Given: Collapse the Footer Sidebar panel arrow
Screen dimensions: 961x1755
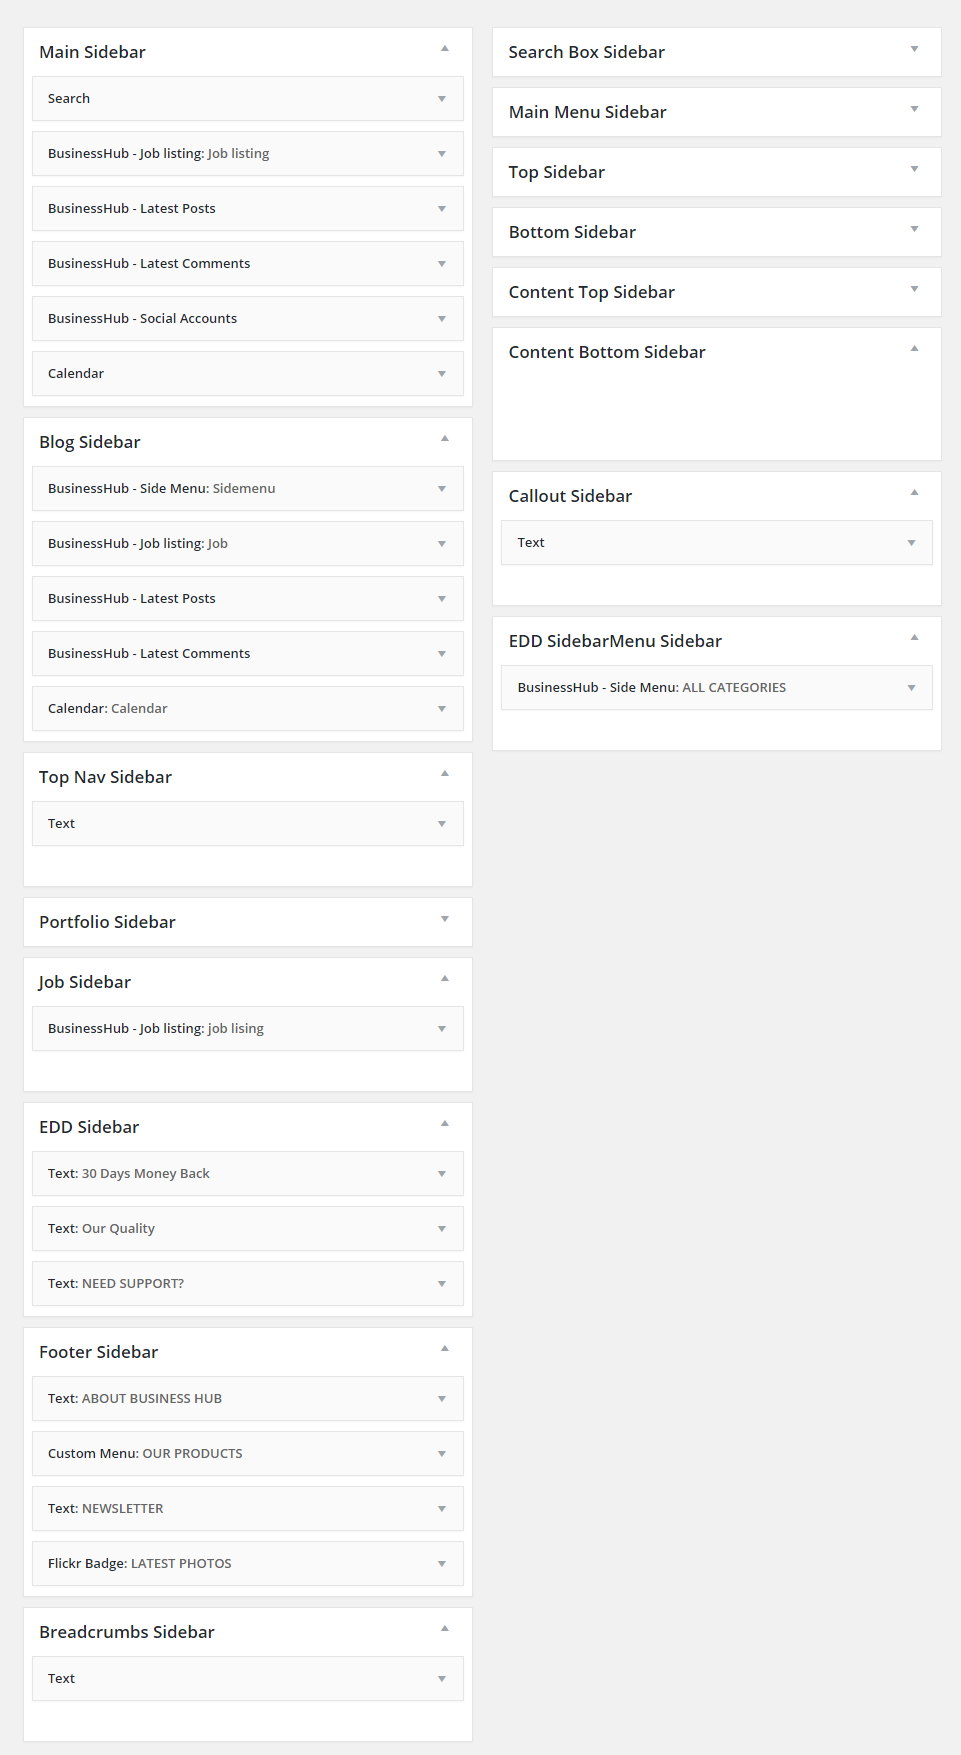Looking at the screenshot, I should [445, 1349].
